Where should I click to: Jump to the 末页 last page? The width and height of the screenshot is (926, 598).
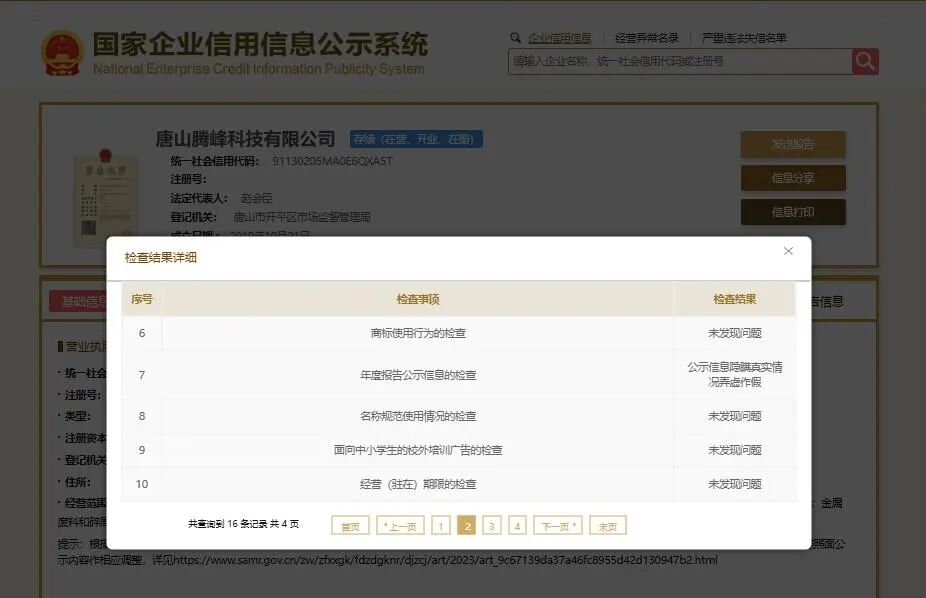[608, 524]
